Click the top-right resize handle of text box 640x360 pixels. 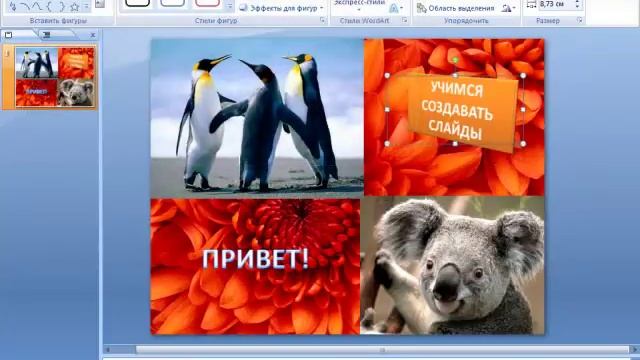click(523, 76)
